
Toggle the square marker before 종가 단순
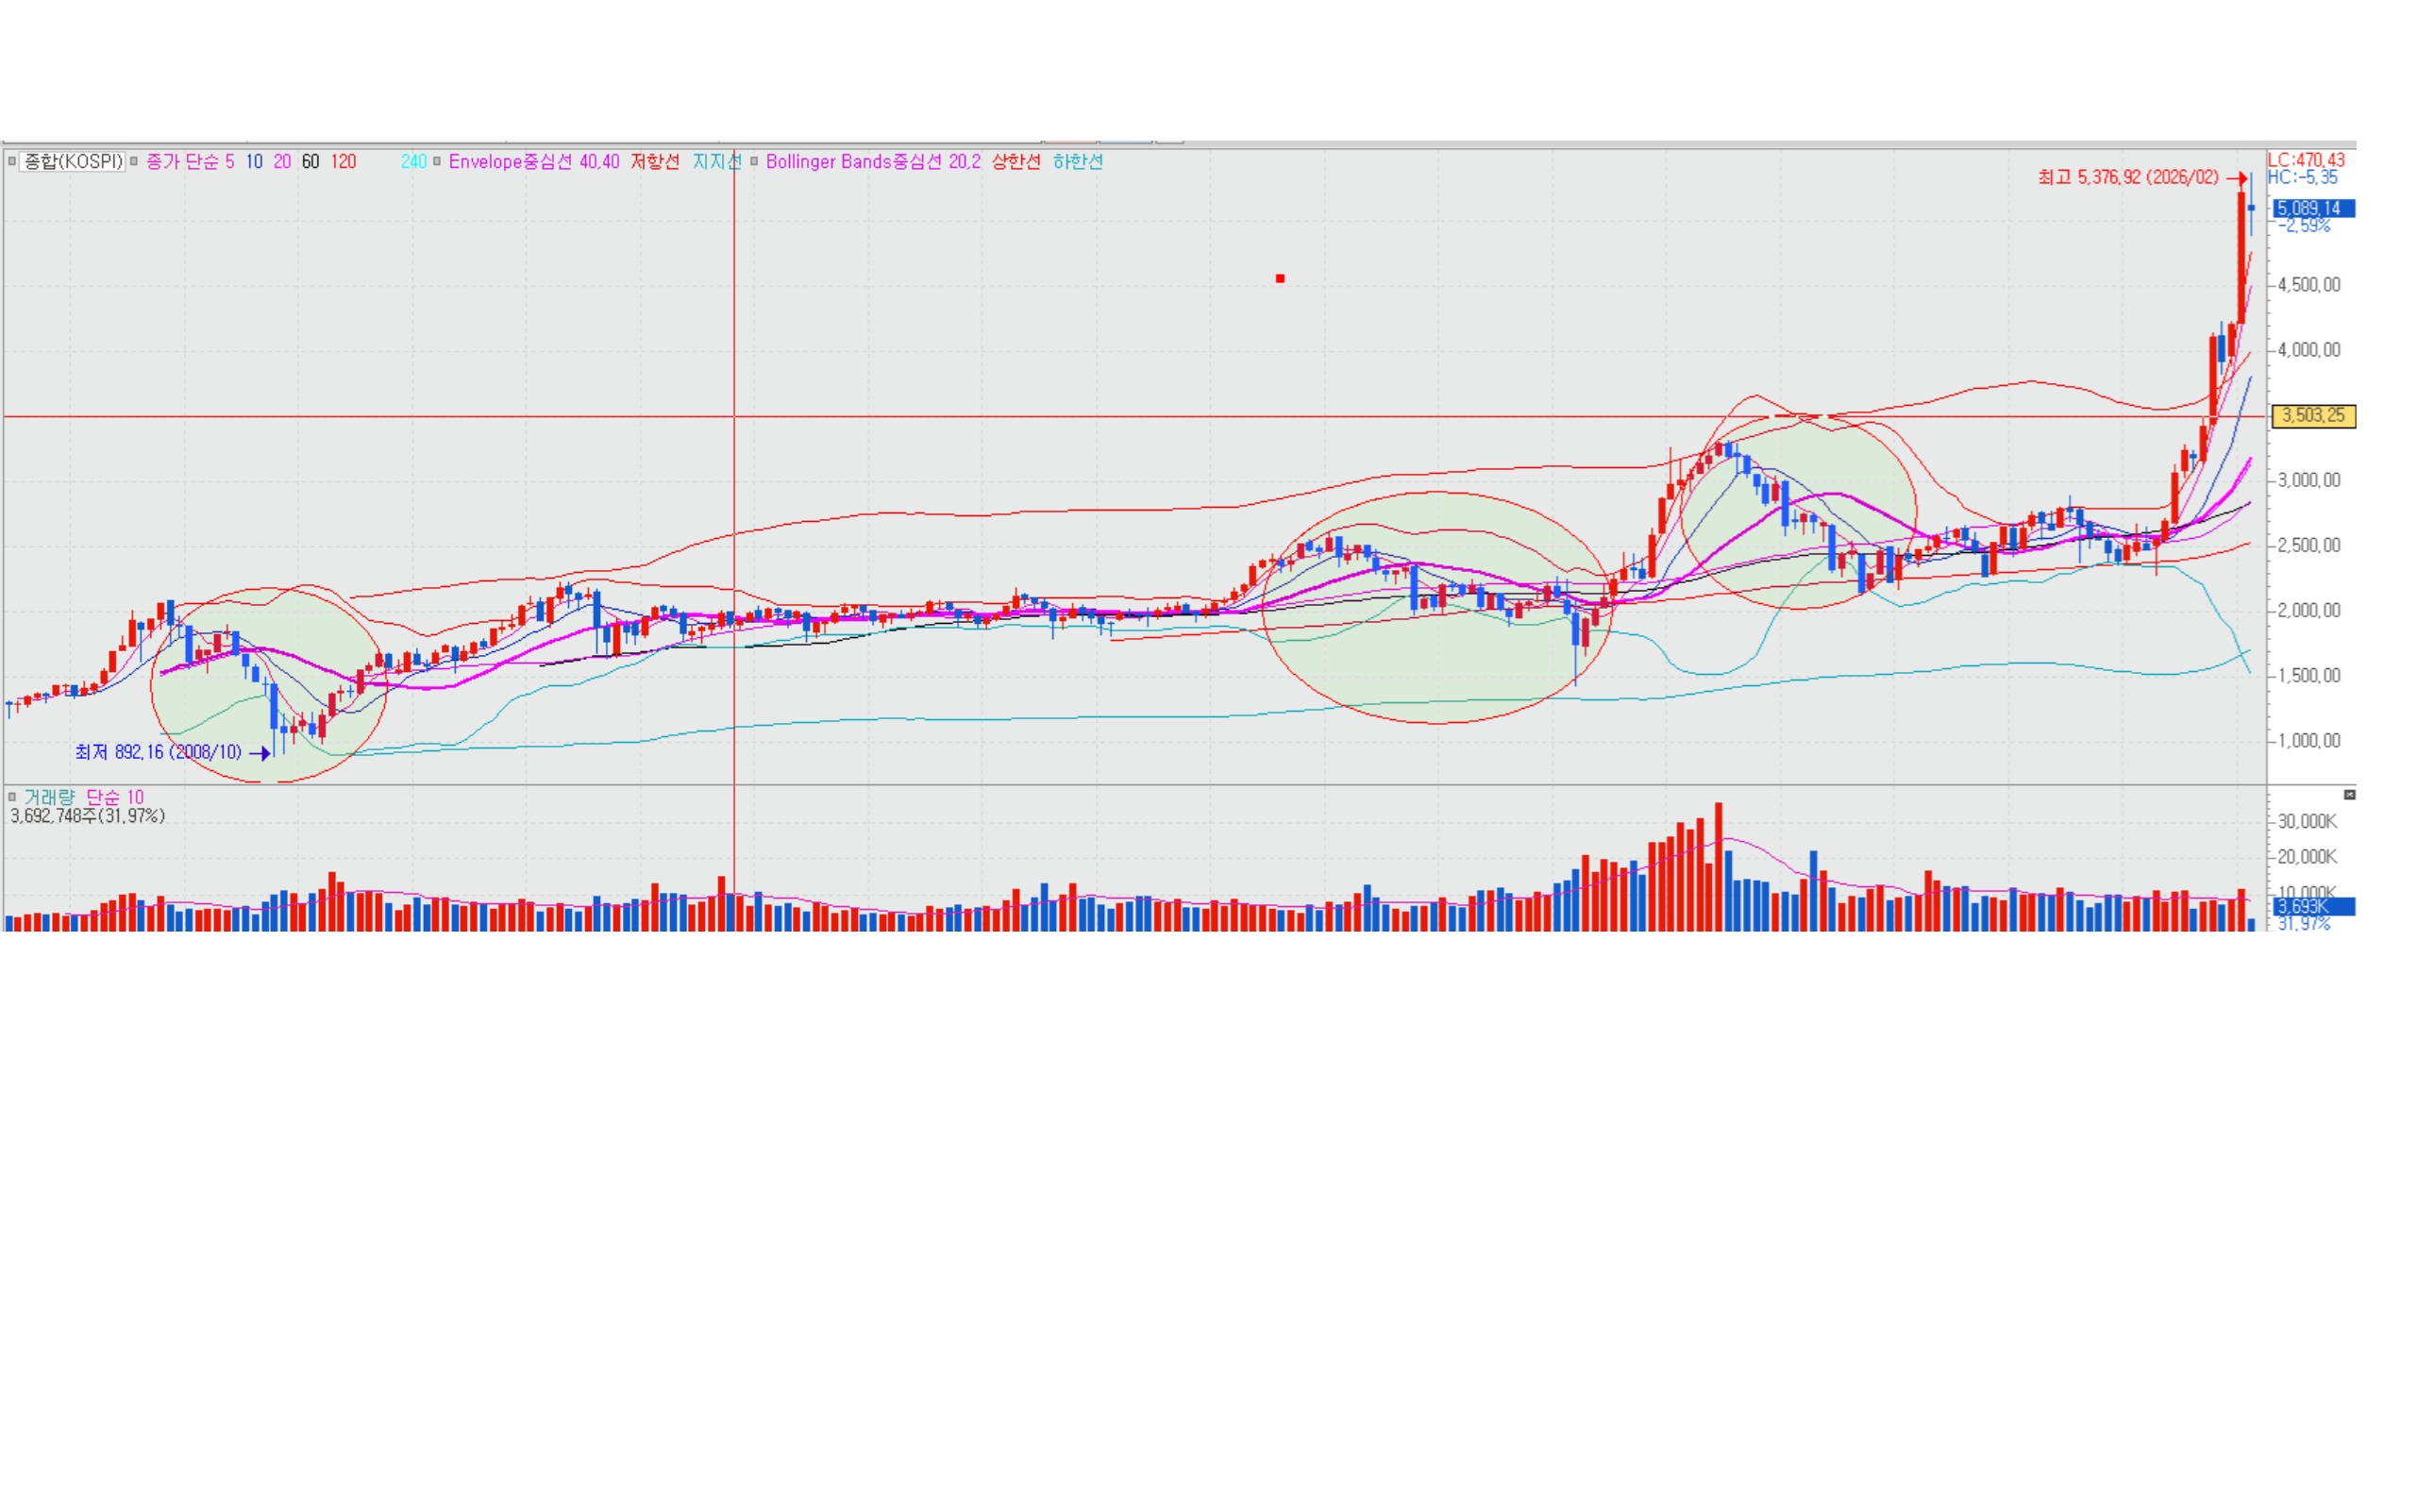pyautogui.click(x=134, y=161)
